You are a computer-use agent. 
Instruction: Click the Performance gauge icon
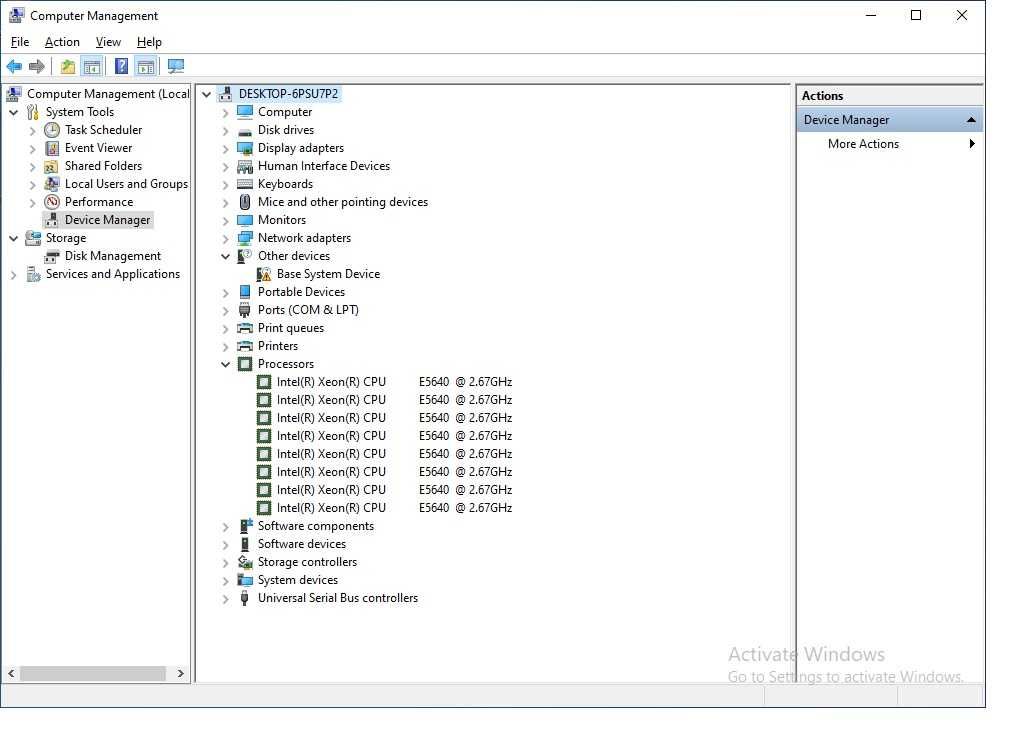52,202
